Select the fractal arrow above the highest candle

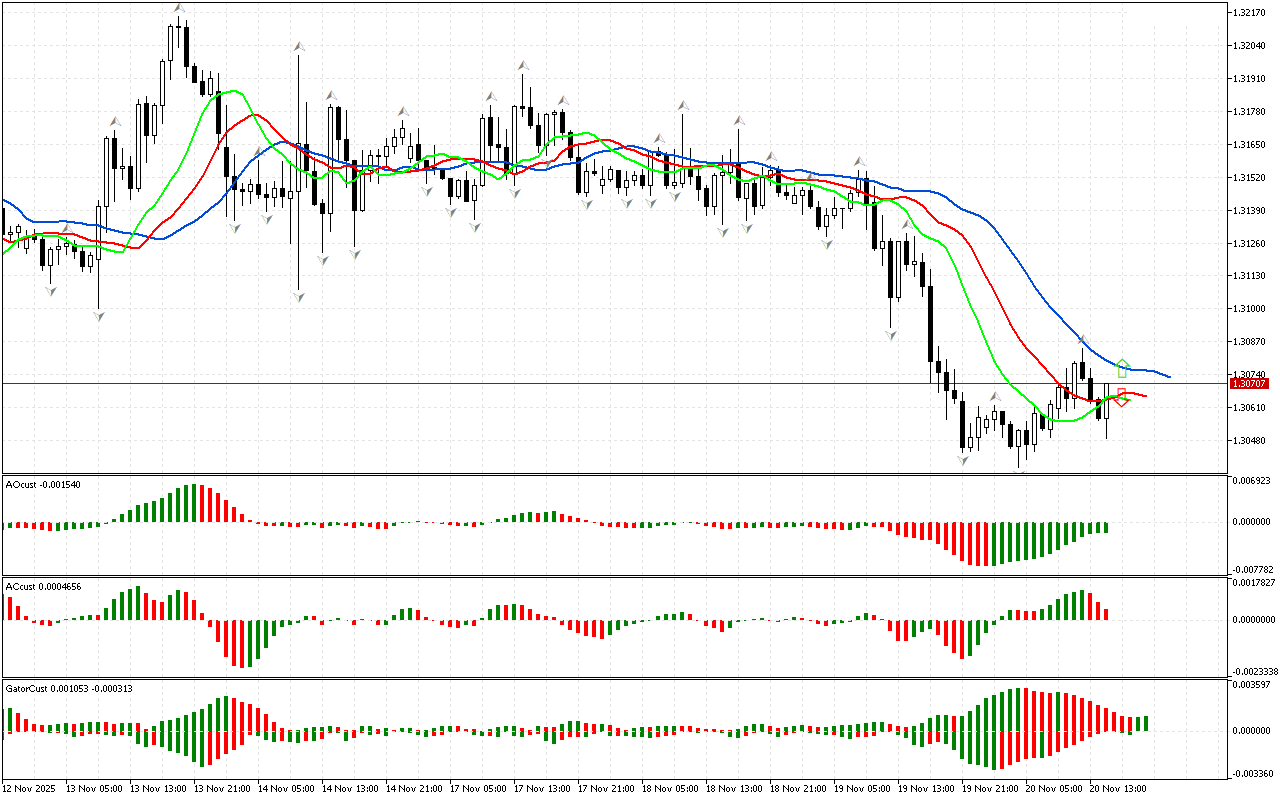point(179,9)
